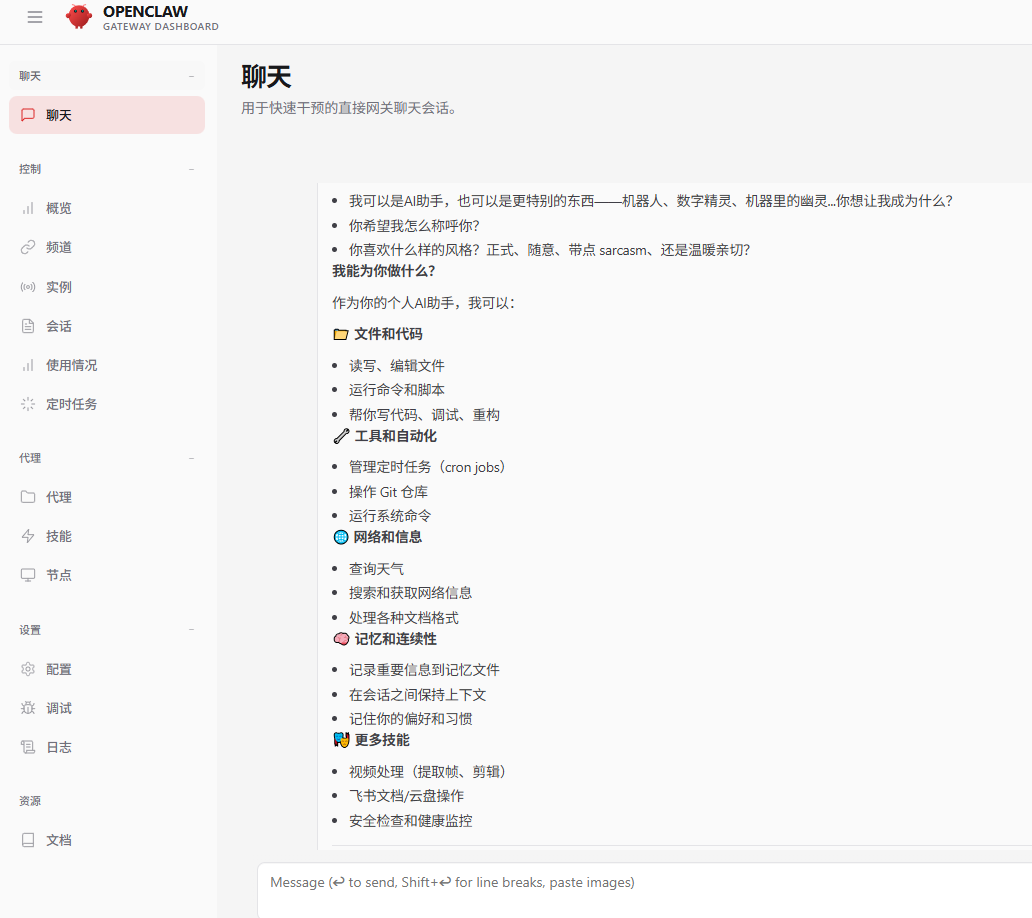Collapse the 设置 sidebar section

point(191,630)
